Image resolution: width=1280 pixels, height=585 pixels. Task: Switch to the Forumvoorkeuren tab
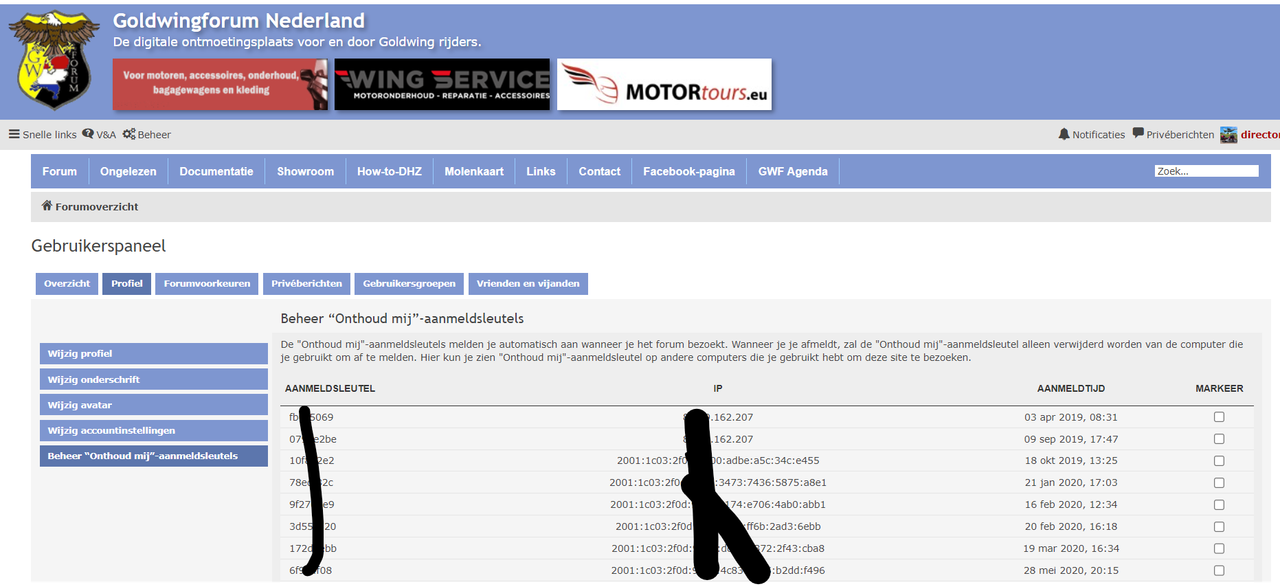point(207,284)
